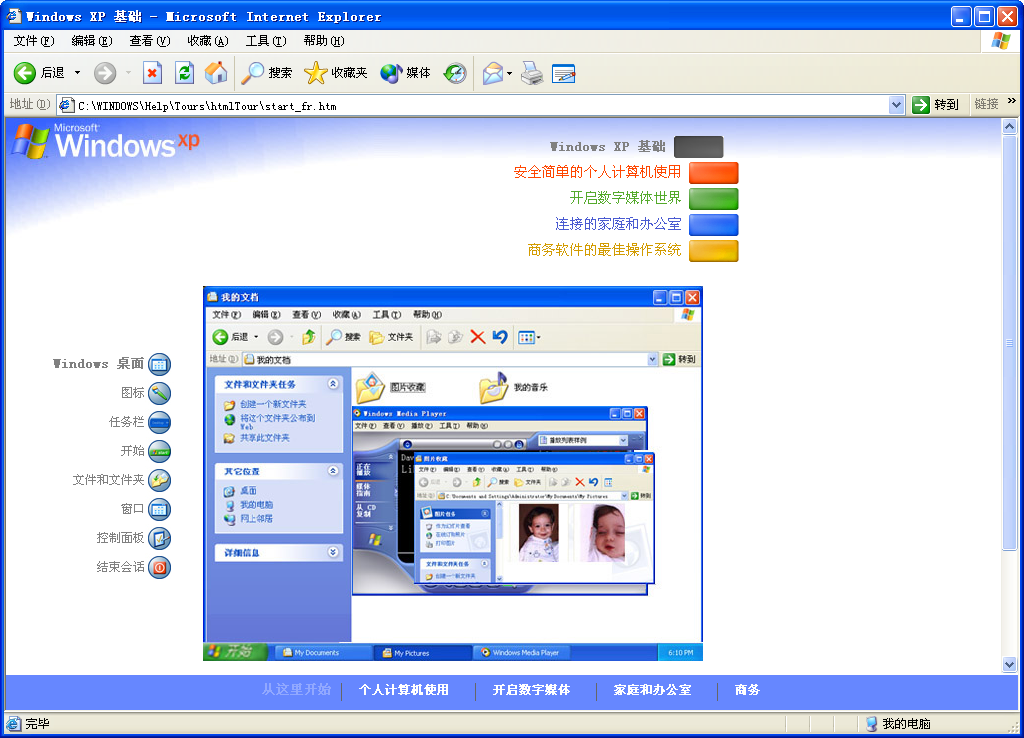Click the red X Stop button
1024x738 pixels.
(152, 73)
